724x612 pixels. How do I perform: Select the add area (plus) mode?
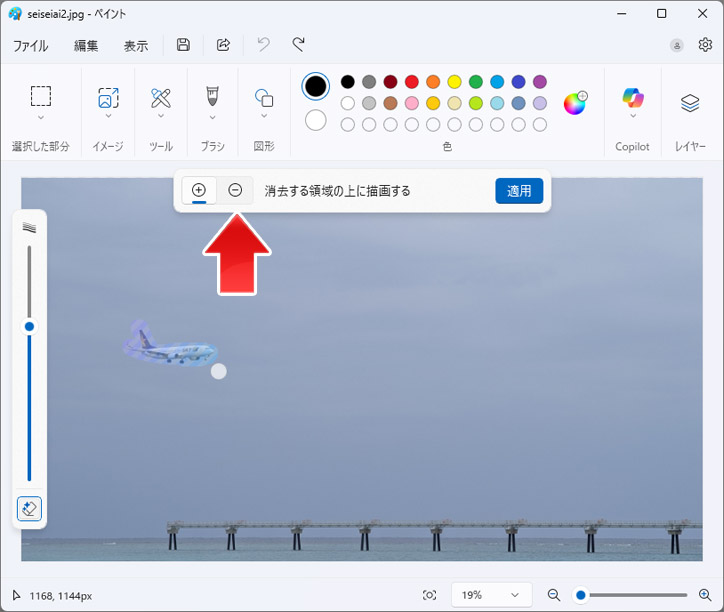[199, 190]
